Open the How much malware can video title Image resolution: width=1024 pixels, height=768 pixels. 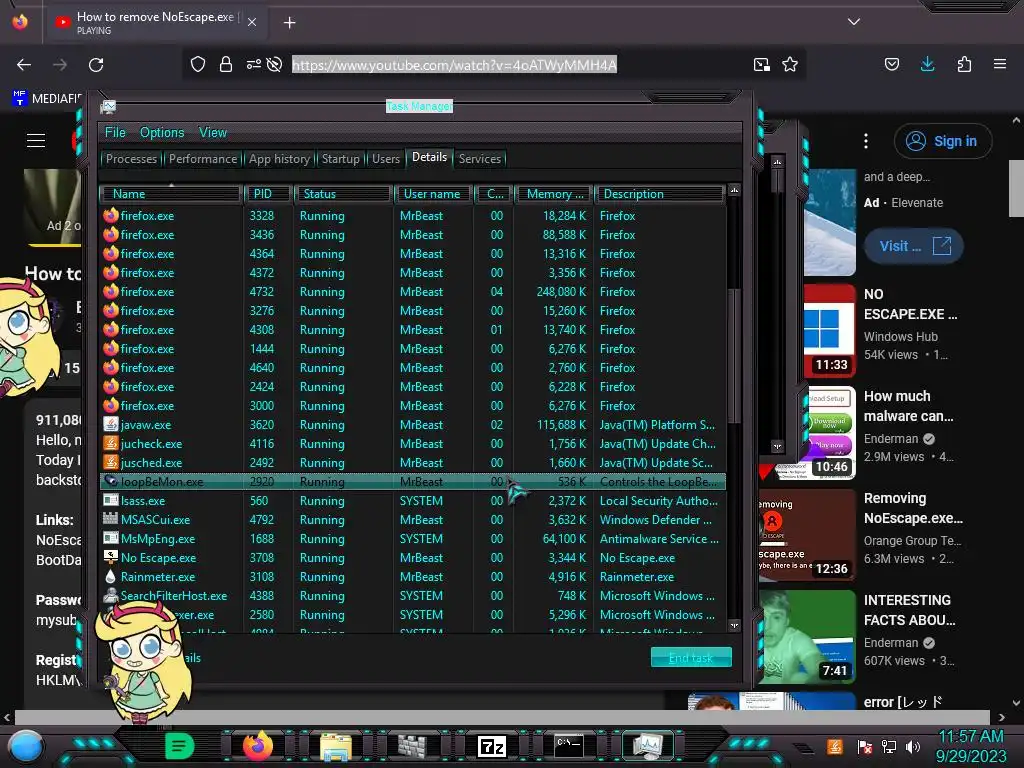908,406
